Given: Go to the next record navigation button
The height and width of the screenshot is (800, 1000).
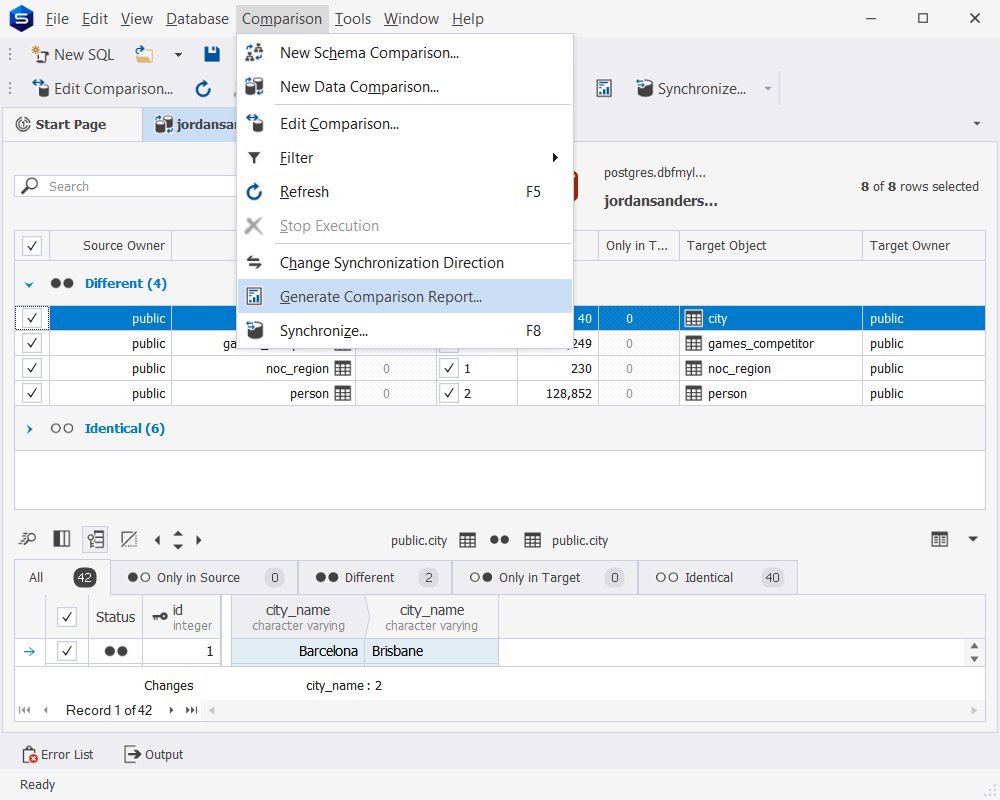Looking at the screenshot, I should pyautogui.click(x=171, y=710).
